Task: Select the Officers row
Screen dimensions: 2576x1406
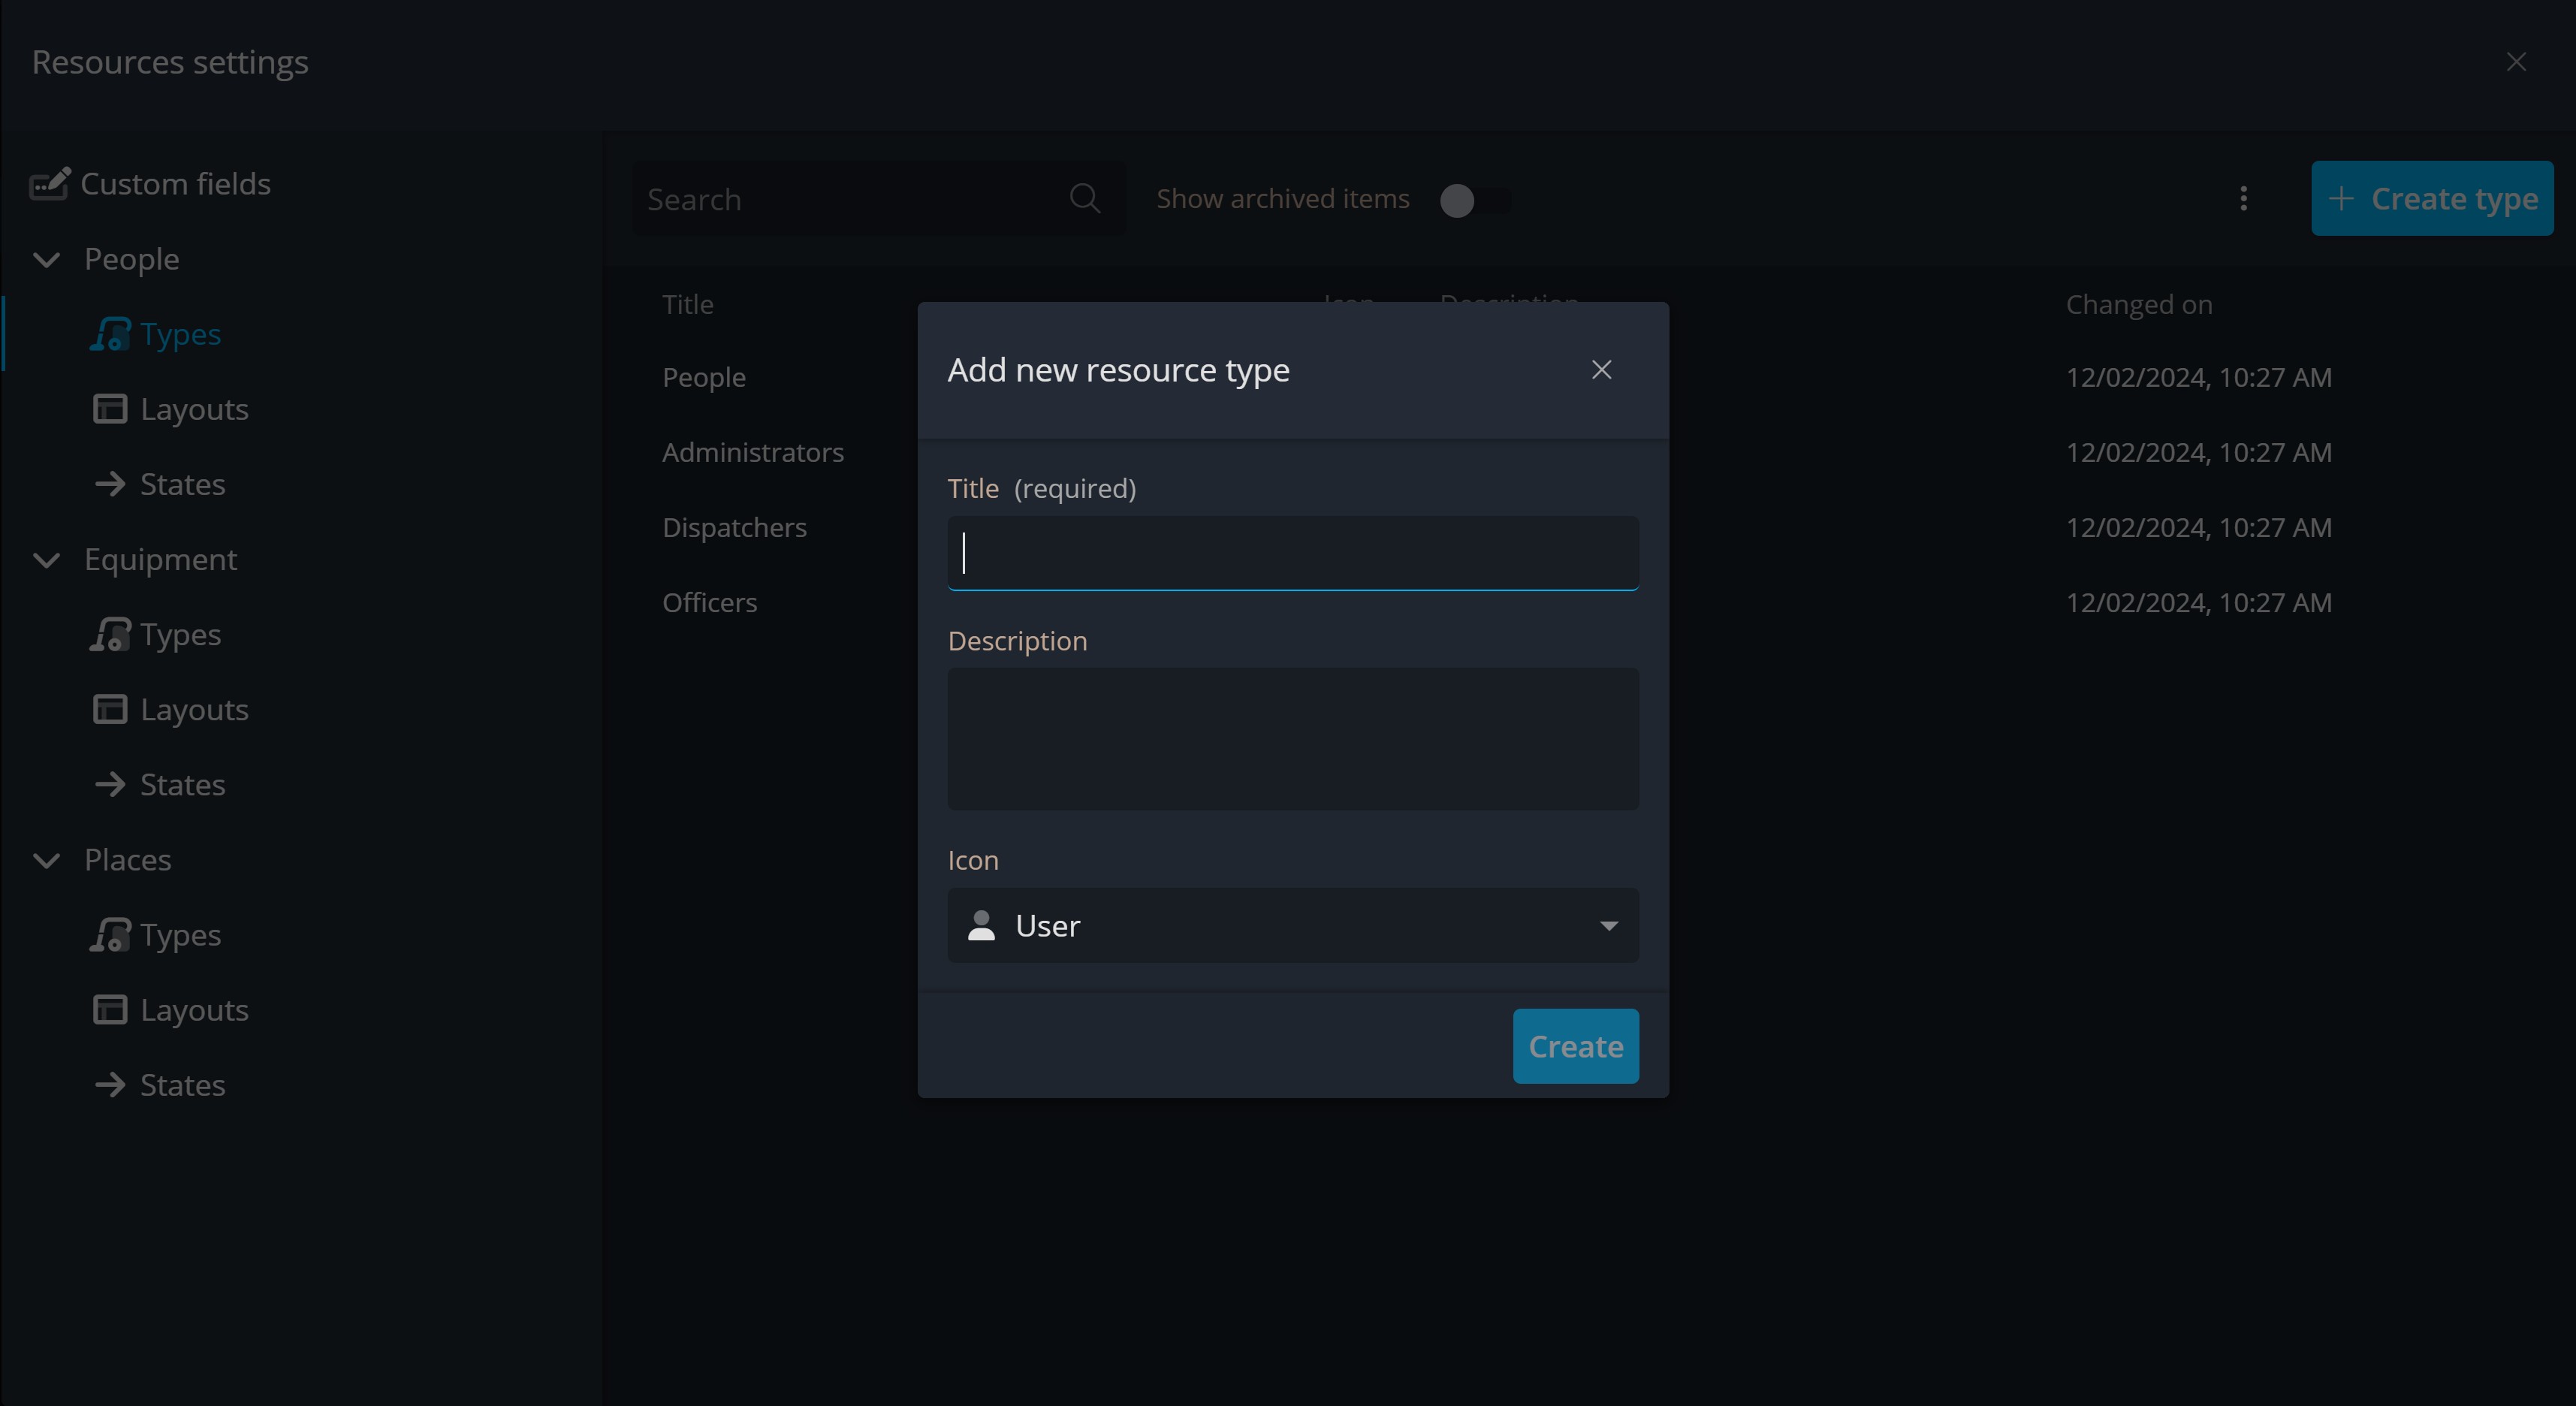Action: pyautogui.click(x=1590, y=602)
